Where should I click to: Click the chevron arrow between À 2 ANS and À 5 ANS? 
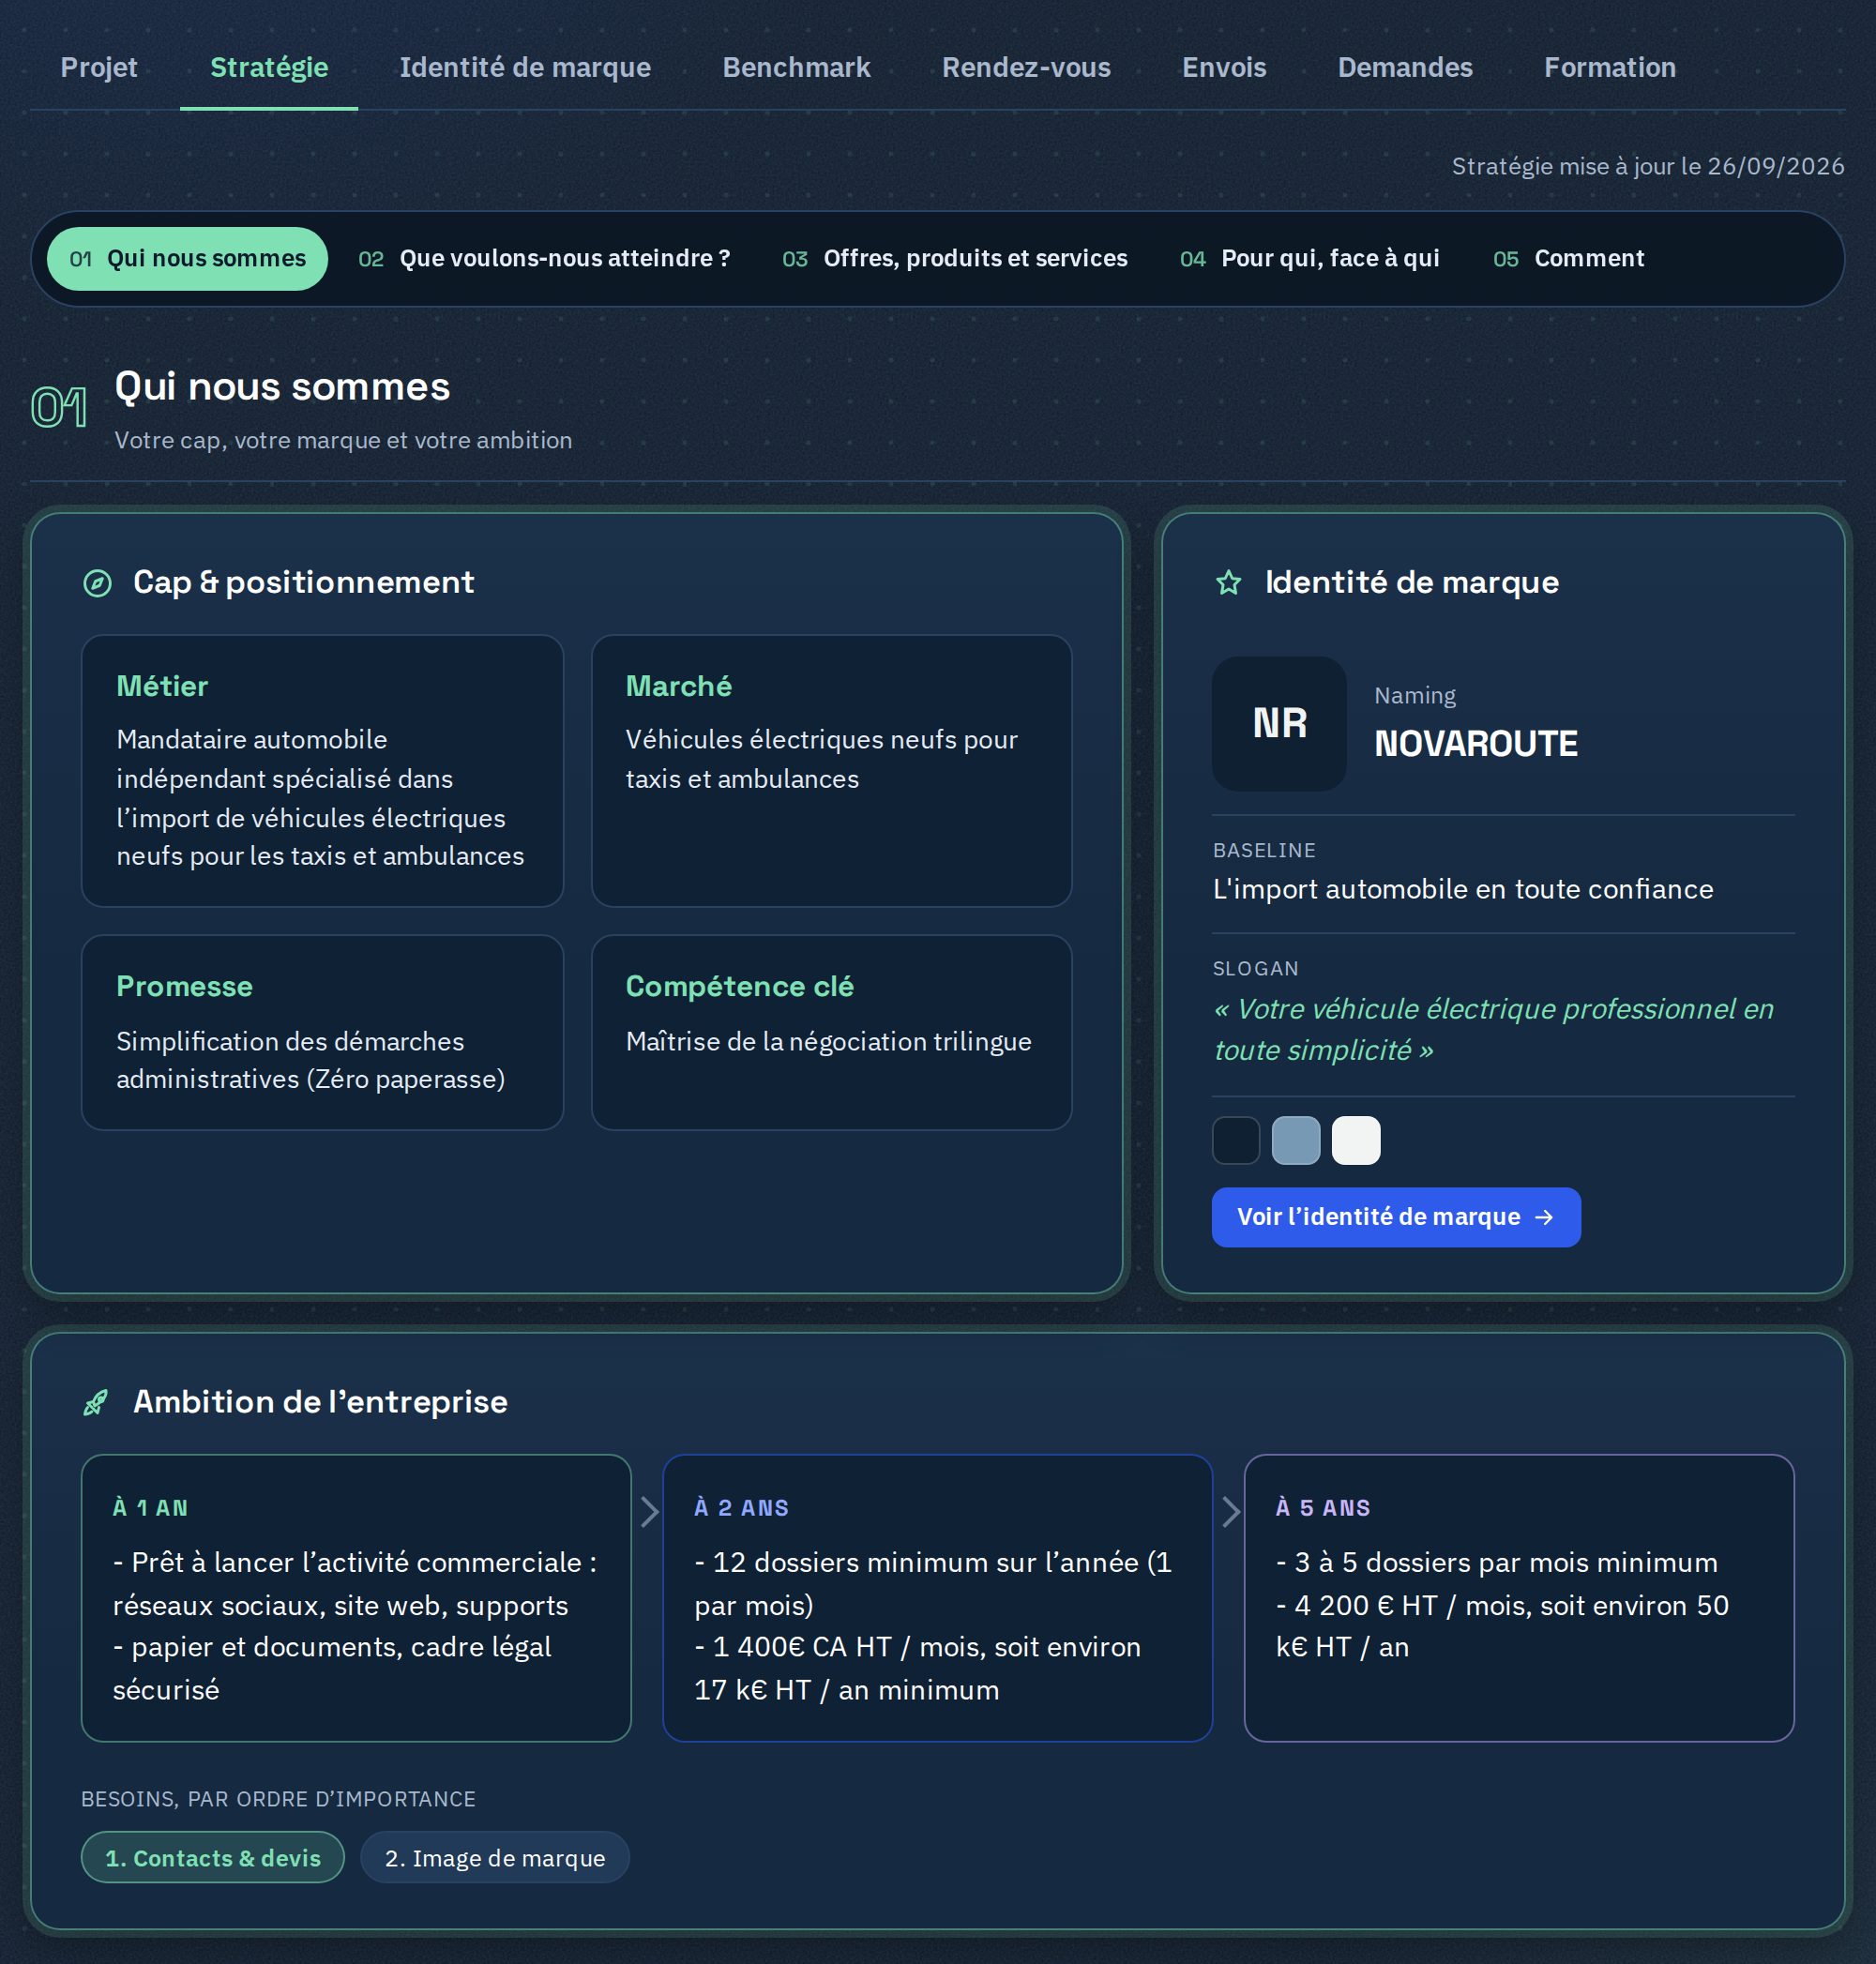(1230, 1511)
